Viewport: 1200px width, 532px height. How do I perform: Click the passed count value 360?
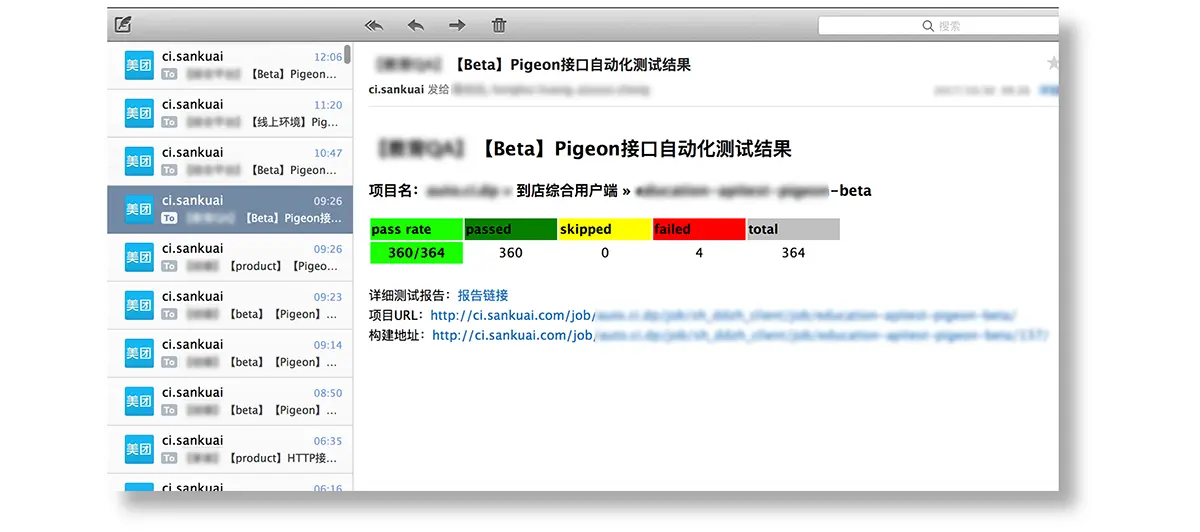[x=511, y=253]
